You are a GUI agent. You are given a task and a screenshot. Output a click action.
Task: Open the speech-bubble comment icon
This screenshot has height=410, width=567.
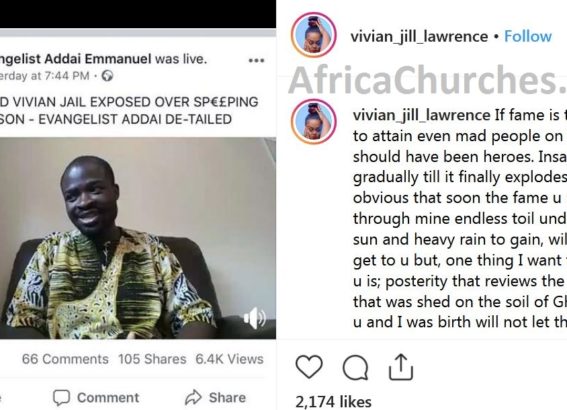coord(356,368)
